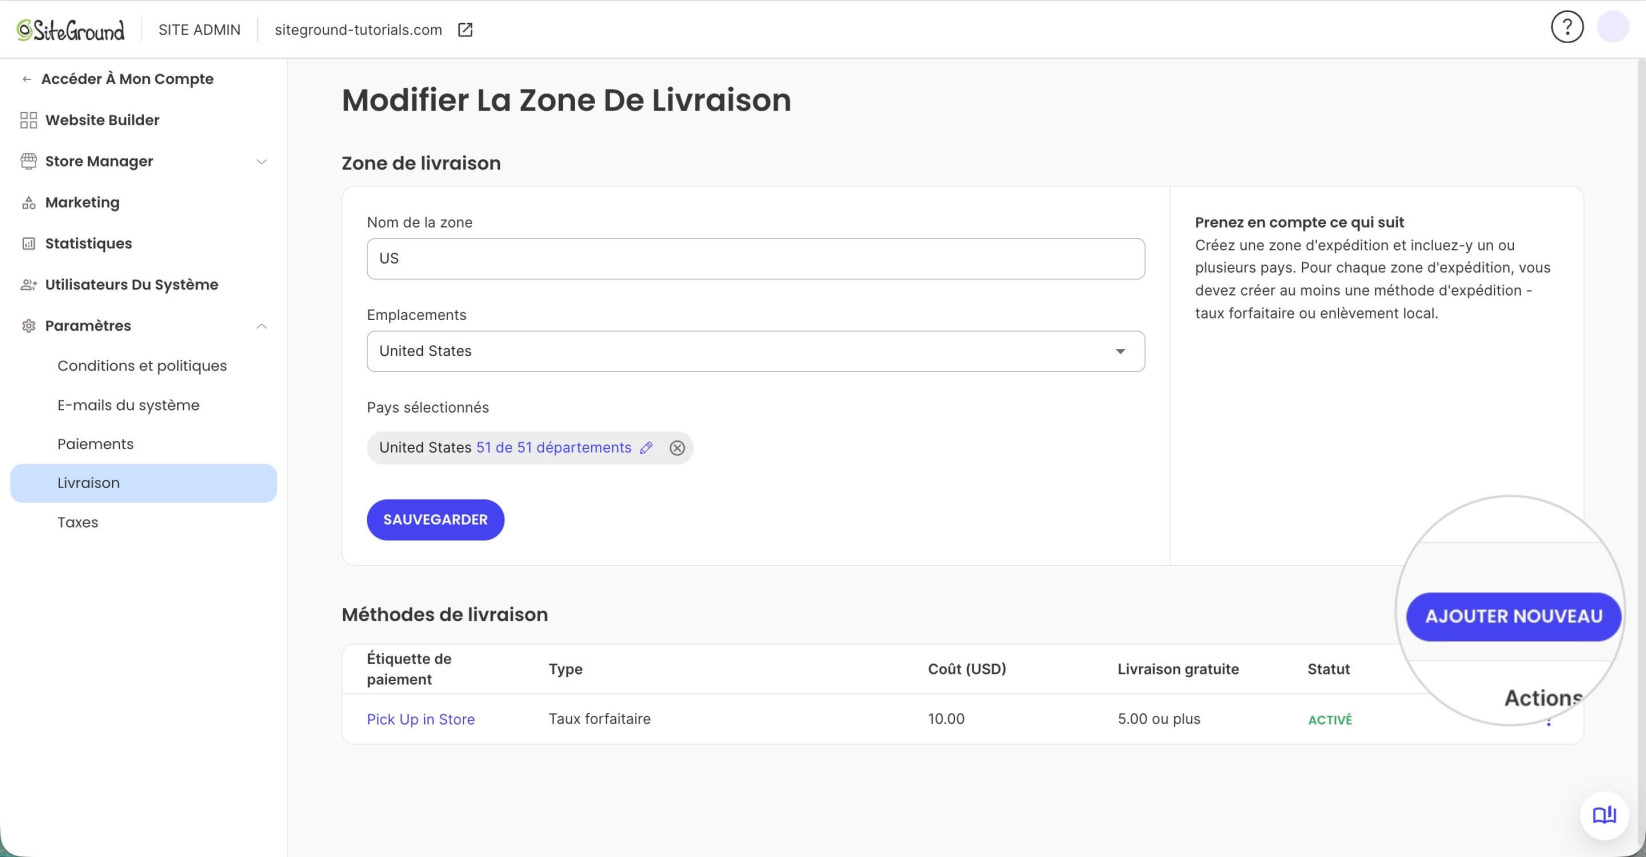This screenshot has height=857, width=1646.
Task: Click Accéder À Mon Compte link
Action: 127,79
